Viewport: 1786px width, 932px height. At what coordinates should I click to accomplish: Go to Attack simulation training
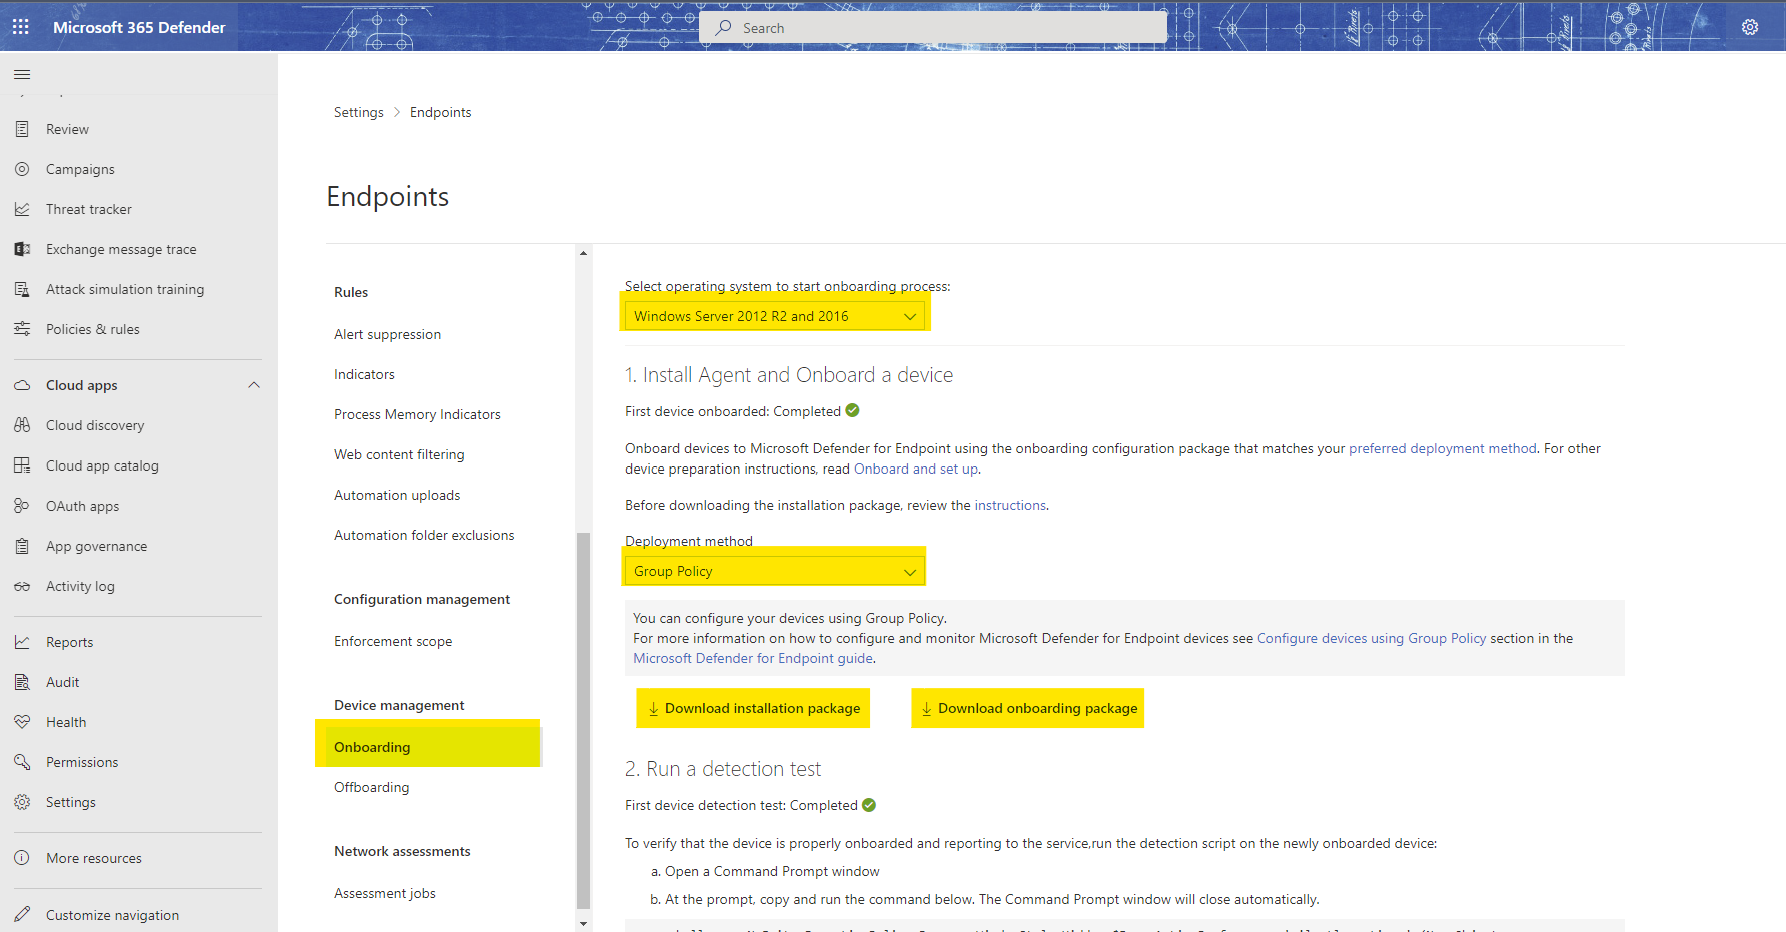(x=125, y=289)
